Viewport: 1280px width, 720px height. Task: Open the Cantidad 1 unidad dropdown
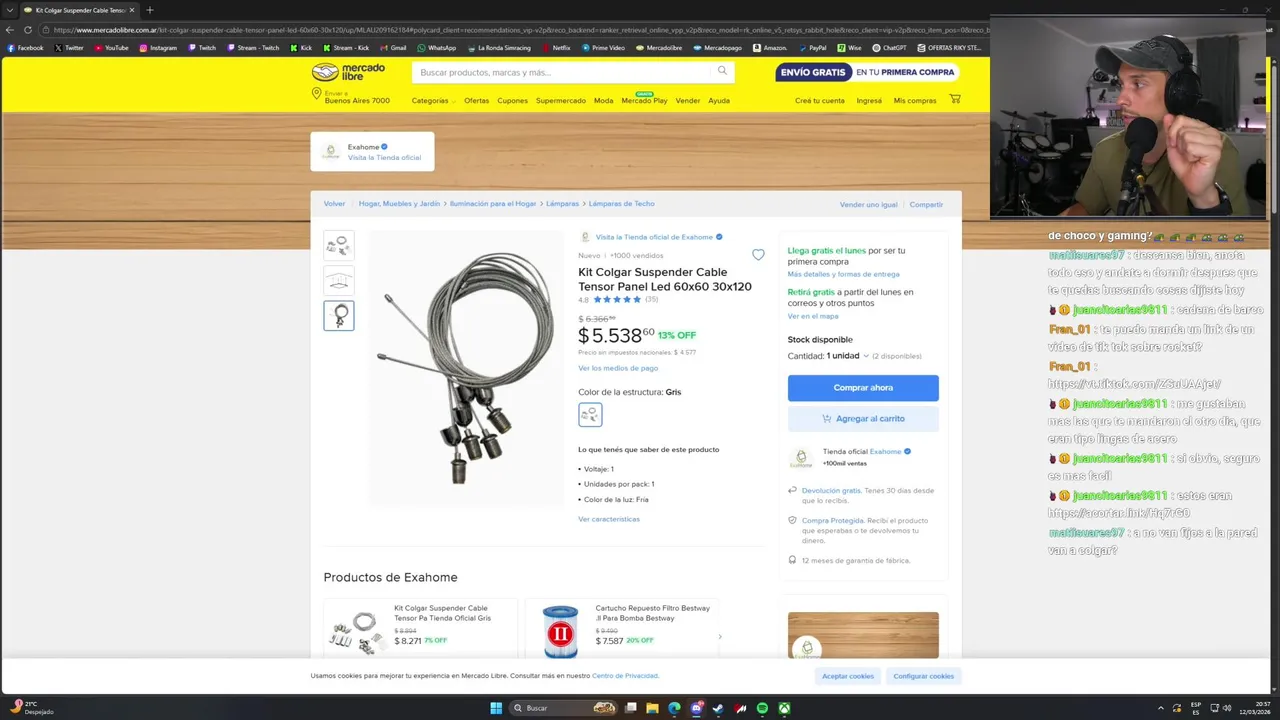848,356
